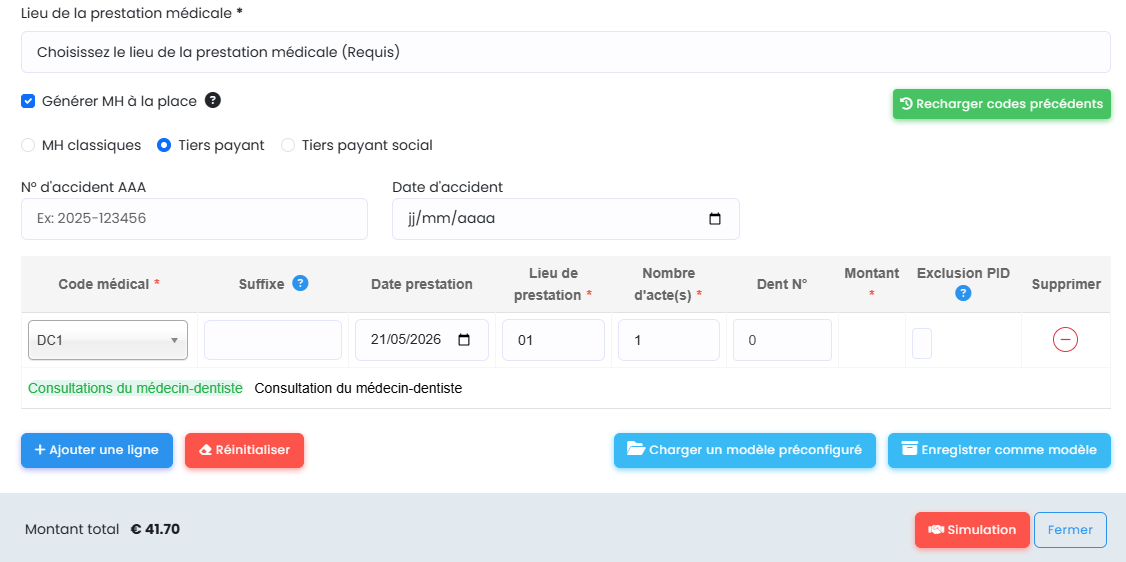
Task: Choose Tiers payant social option
Action: point(288,145)
